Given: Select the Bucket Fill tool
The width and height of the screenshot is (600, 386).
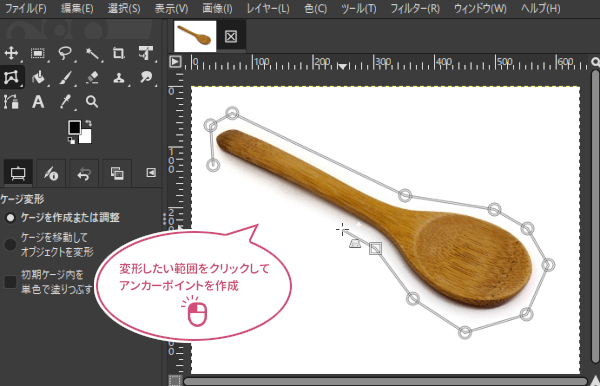Looking at the screenshot, I should 38,78.
